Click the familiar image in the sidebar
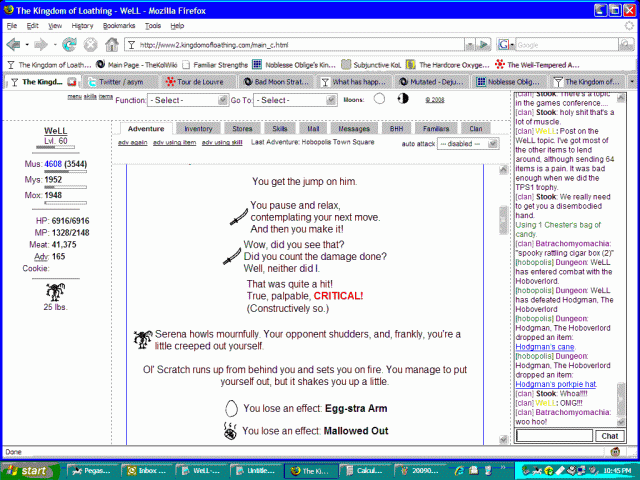Screen dimensions: 640x480 click(56, 290)
